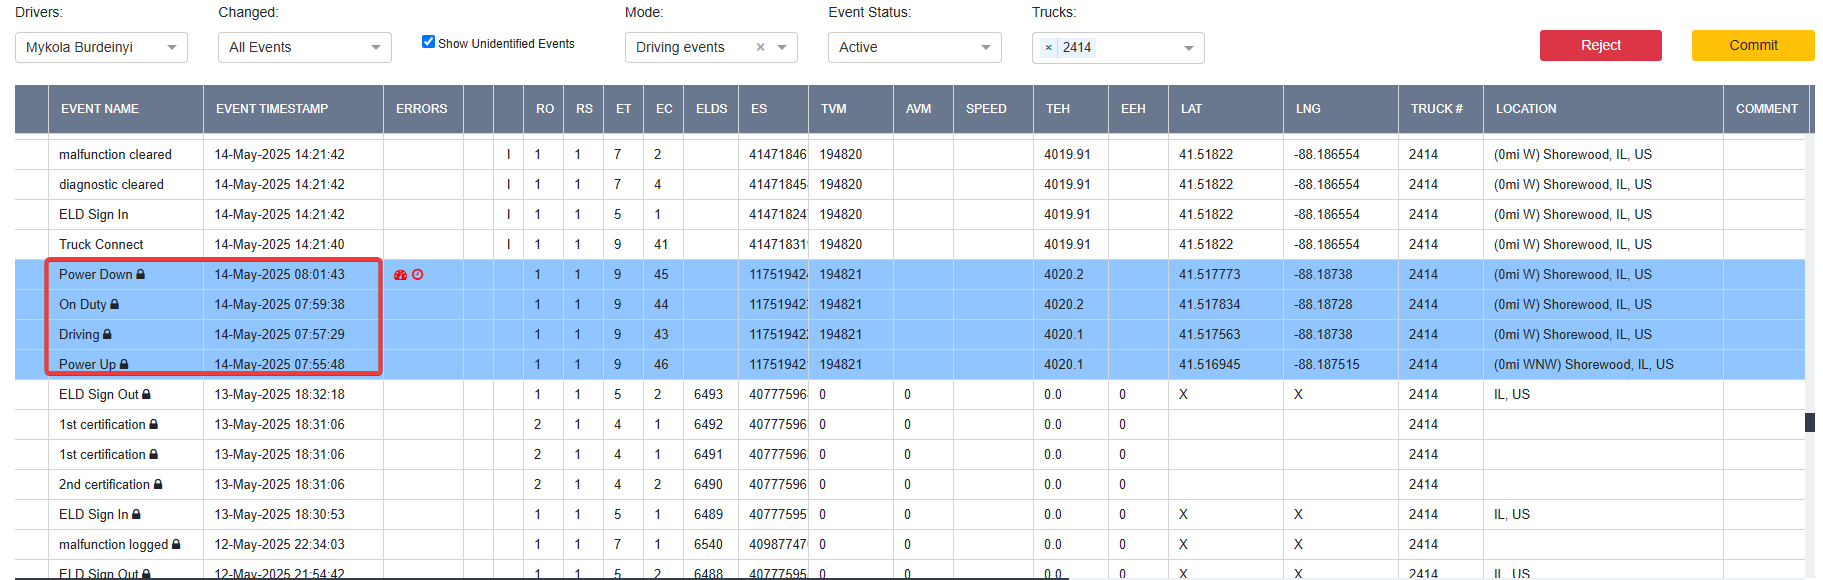Expand the All Events changed dropdown
This screenshot has width=1823, height=580.
coord(305,47)
